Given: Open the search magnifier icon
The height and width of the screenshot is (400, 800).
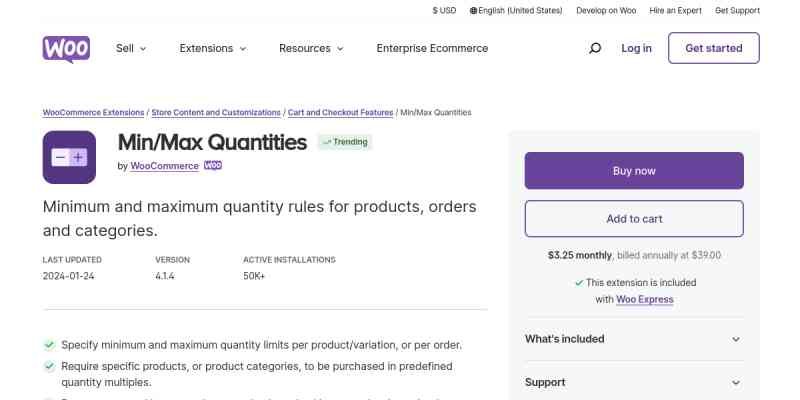Looking at the screenshot, I should (x=595, y=48).
